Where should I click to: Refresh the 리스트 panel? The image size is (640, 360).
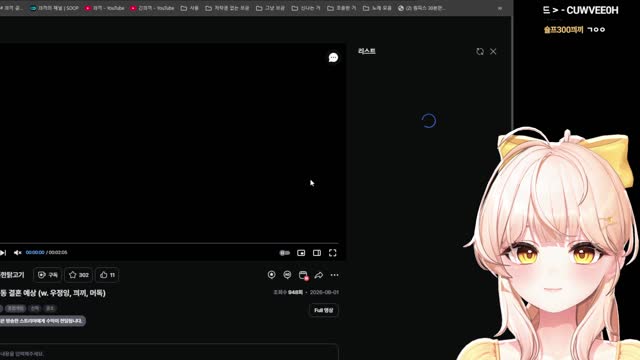[x=480, y=51]
